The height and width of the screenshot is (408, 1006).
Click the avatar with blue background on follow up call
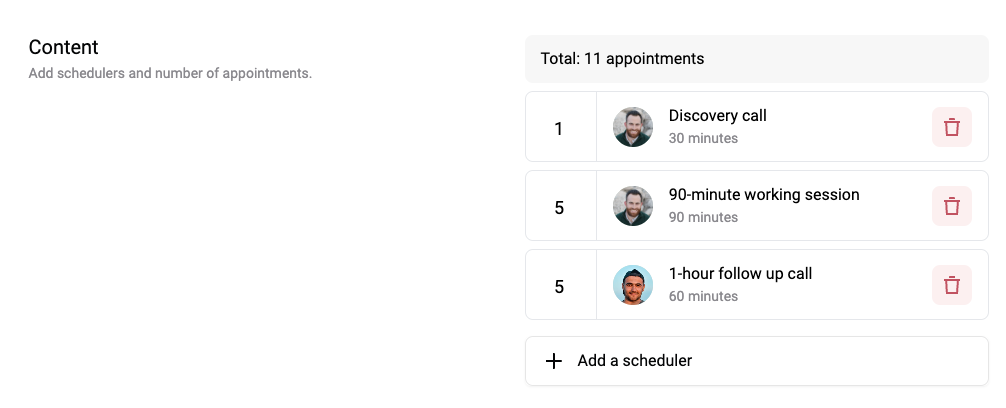click(633, 285)
